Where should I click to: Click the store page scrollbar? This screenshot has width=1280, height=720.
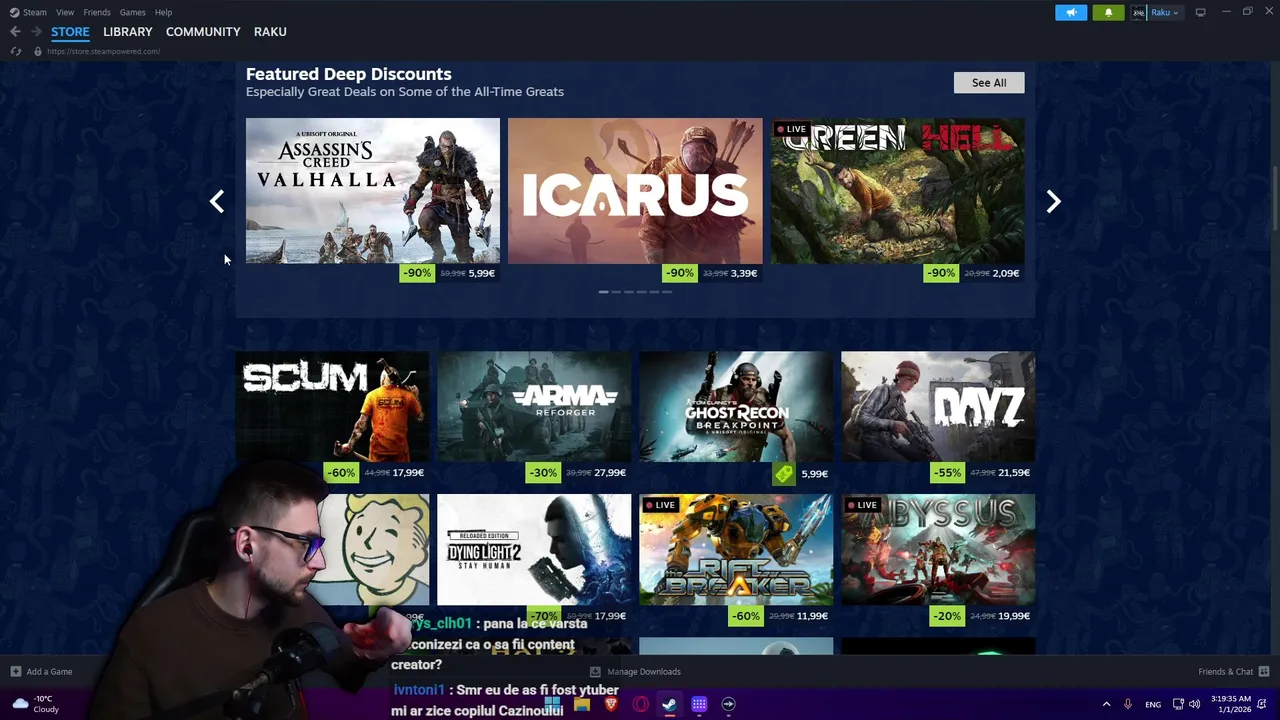point(1274,200)
